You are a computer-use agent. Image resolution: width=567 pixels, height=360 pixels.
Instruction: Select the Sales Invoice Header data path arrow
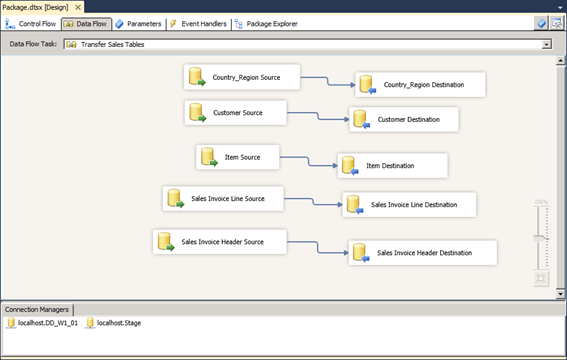[x=317, y=247]
